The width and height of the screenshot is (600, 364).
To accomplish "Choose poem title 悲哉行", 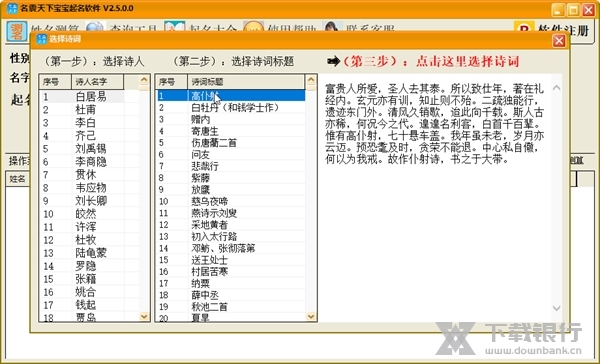I will pos(205,166).
